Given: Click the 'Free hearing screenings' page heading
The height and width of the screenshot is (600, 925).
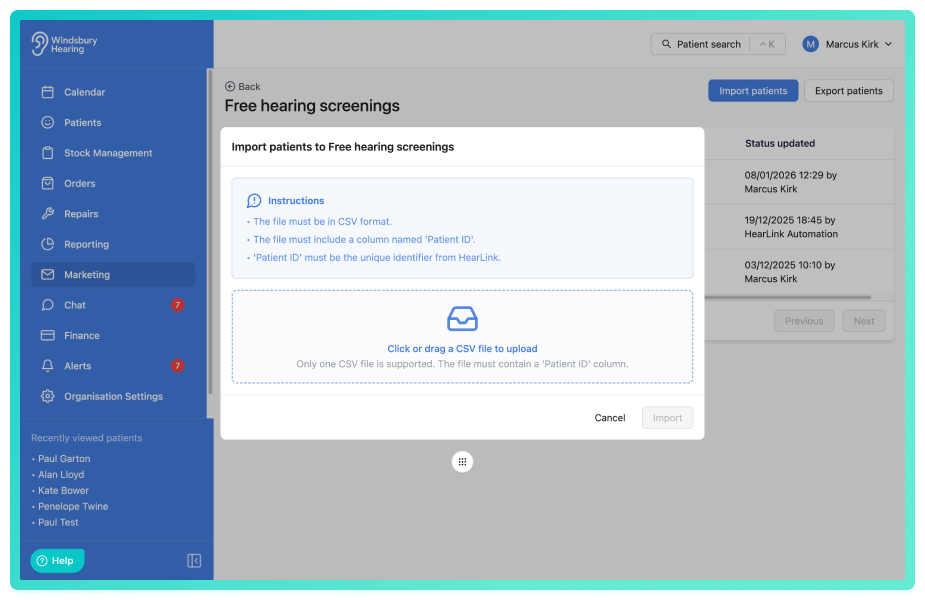Looking at the screenshot, I should coord(312,106).
